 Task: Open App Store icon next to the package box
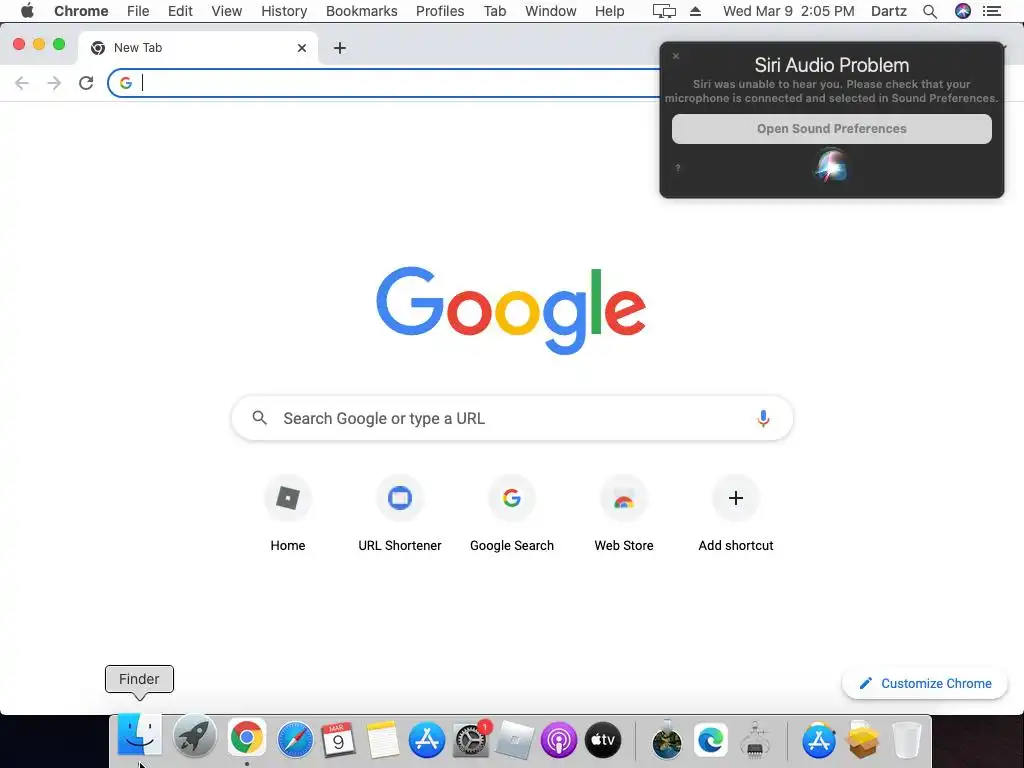coord(818,740)
